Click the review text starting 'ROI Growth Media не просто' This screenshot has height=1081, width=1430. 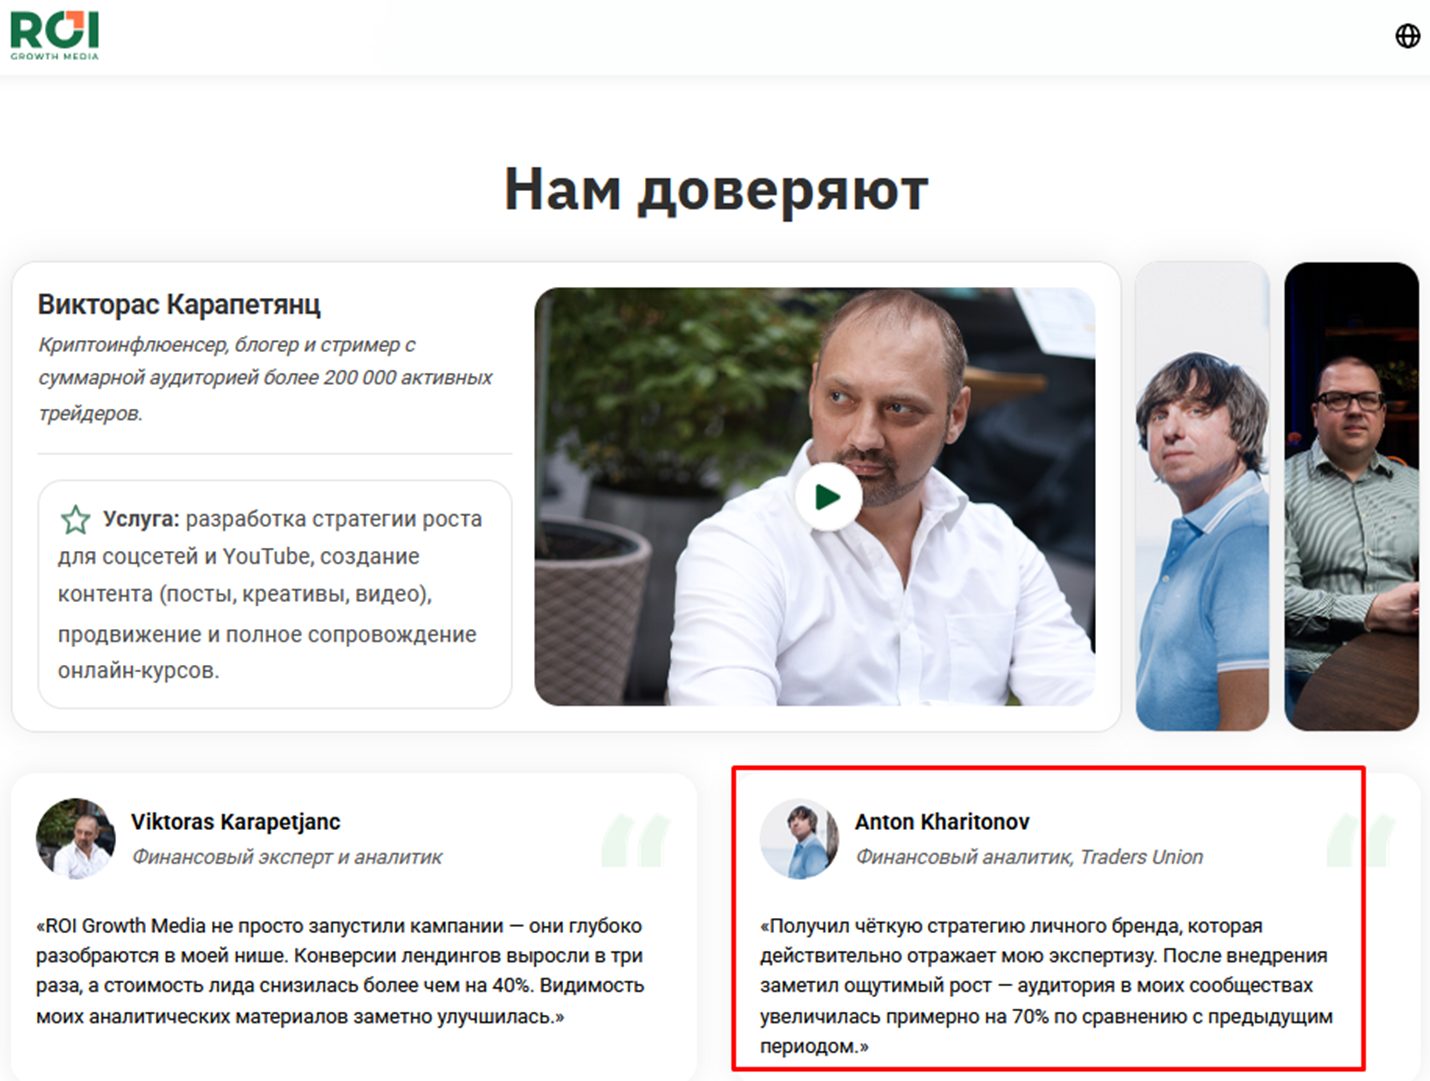pos(340,971)
